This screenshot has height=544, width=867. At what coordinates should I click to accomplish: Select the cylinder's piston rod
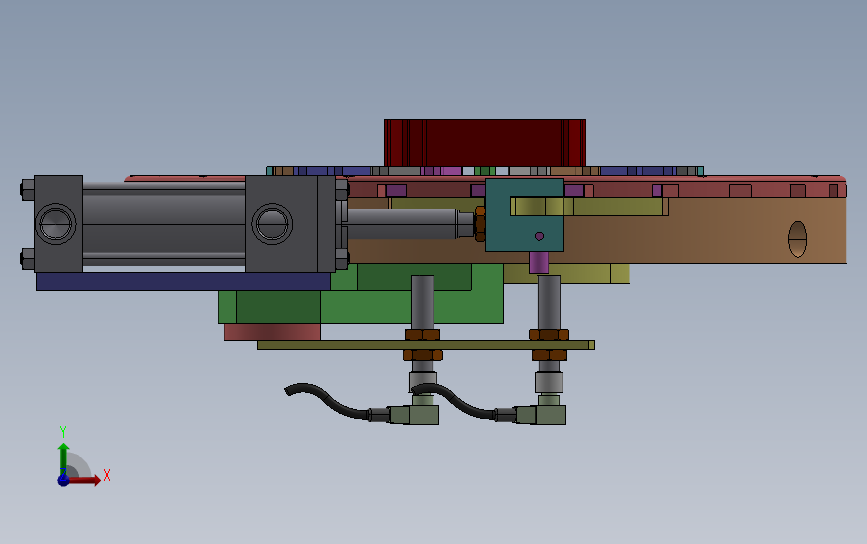click(x=403, y=224)
